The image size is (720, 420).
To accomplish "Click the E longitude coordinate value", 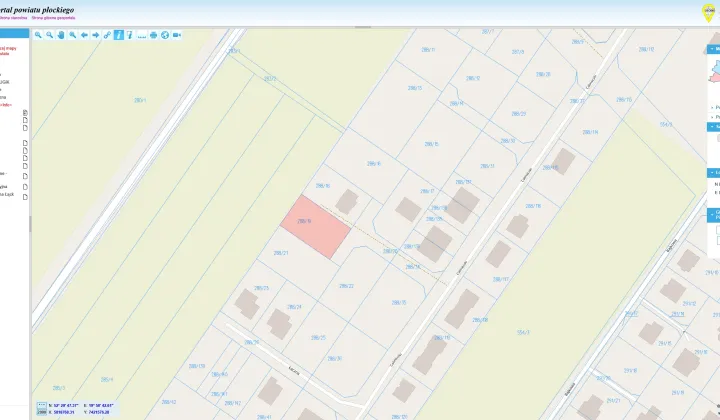I will click(x=101, y=406).
